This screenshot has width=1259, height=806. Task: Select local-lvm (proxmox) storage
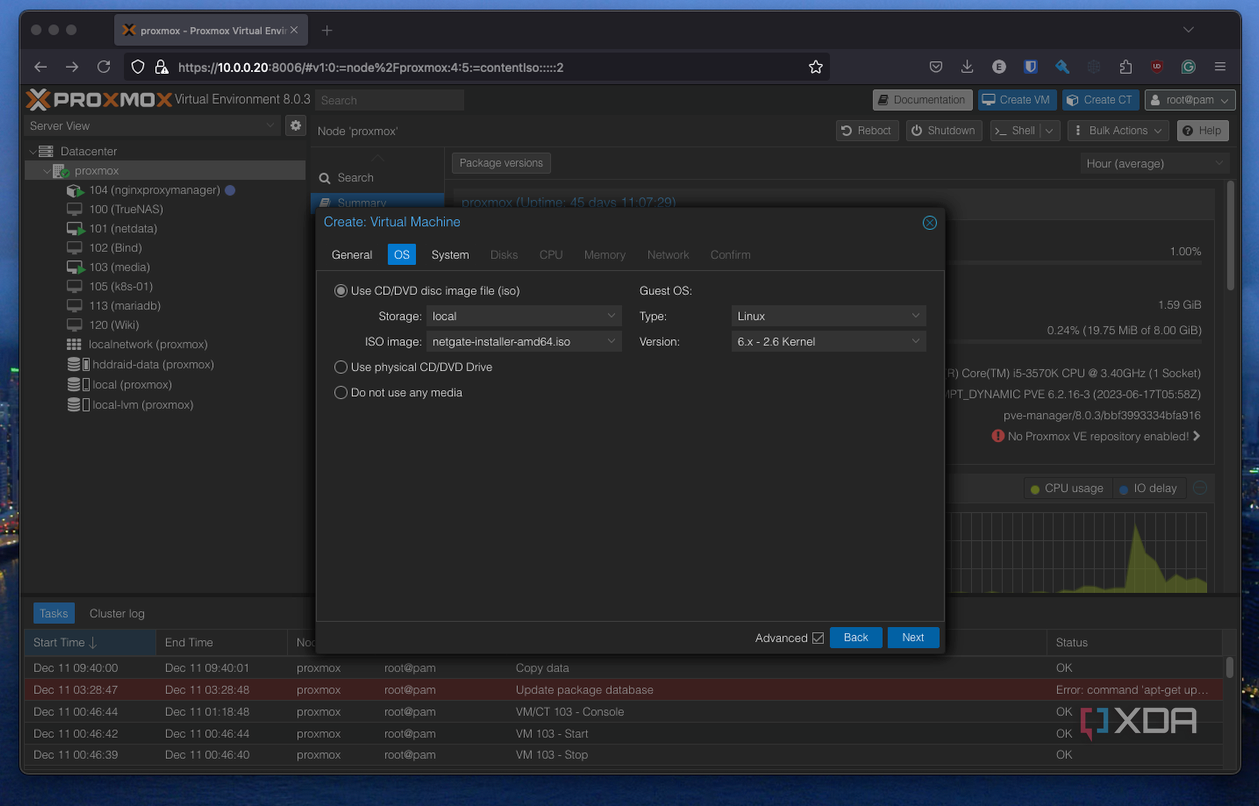point(143,405)
